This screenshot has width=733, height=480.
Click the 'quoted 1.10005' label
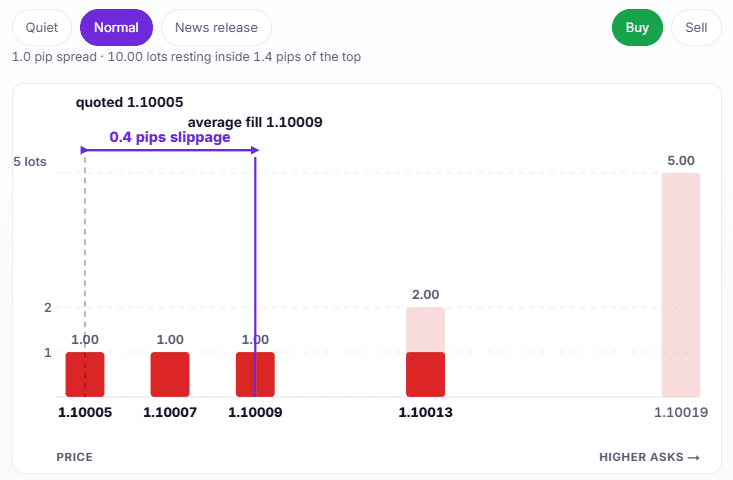[129, 102]
